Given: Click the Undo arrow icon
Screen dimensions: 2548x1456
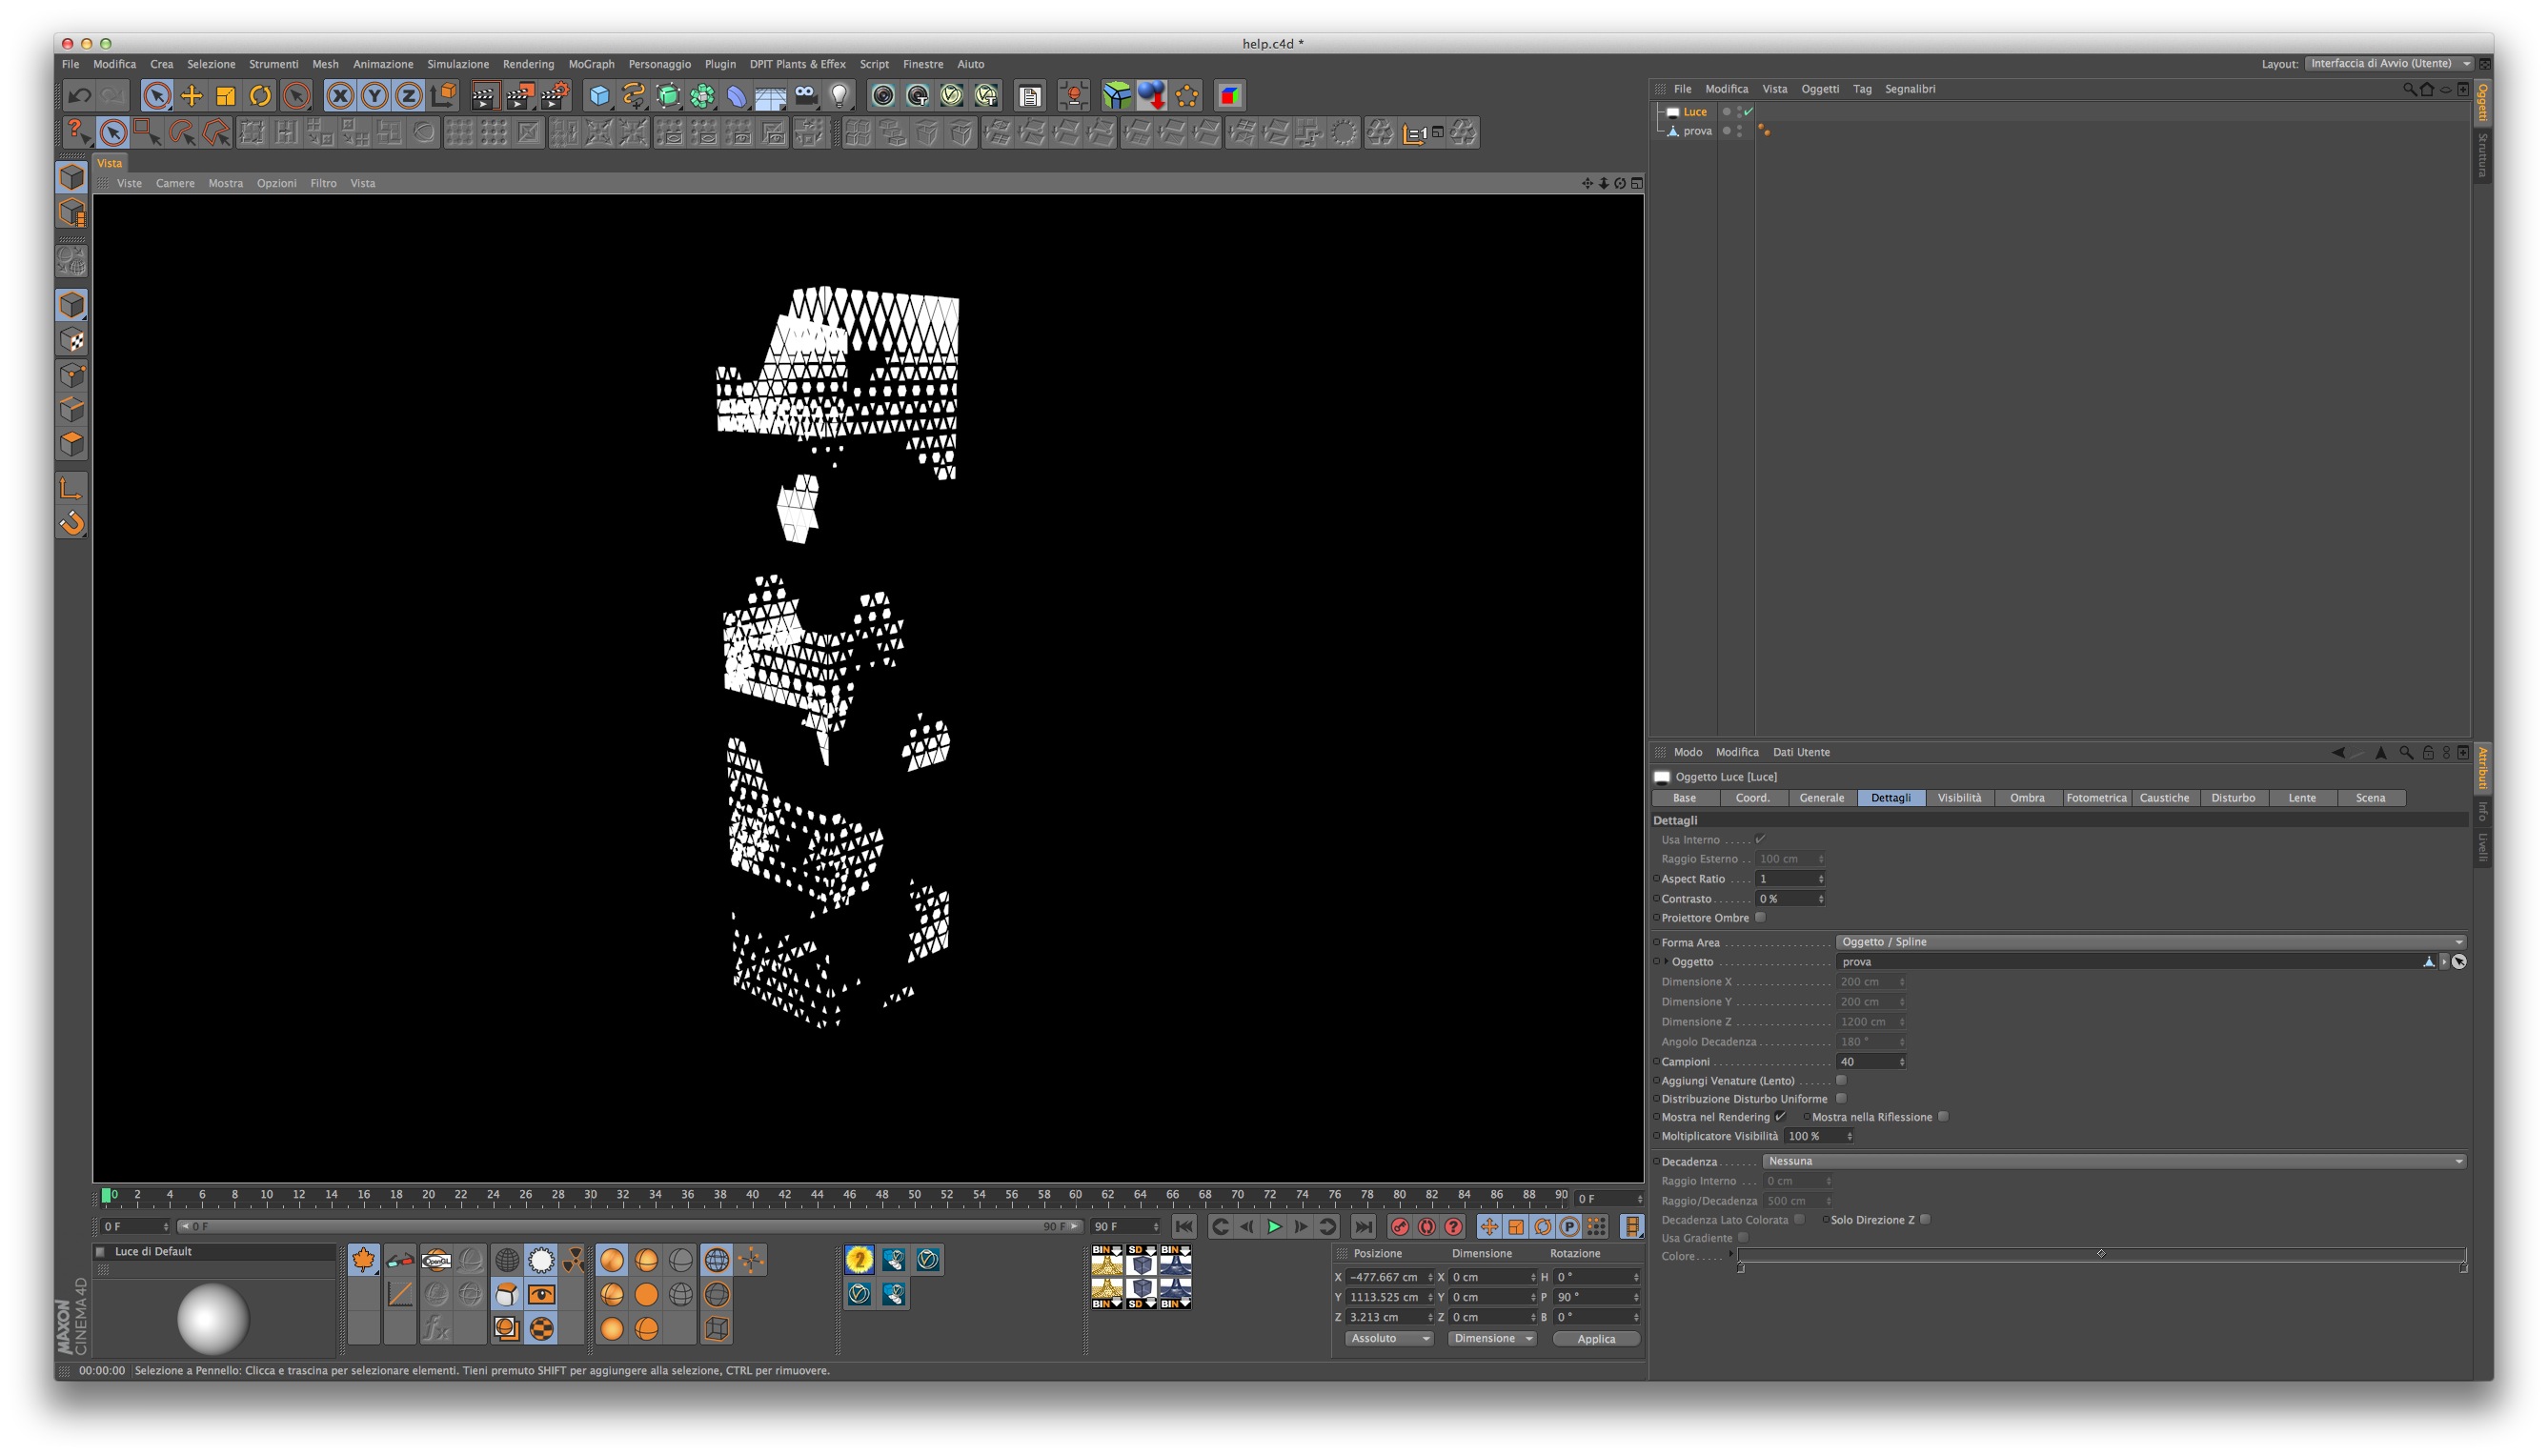Looking at the screenshot, I should 79,96.
